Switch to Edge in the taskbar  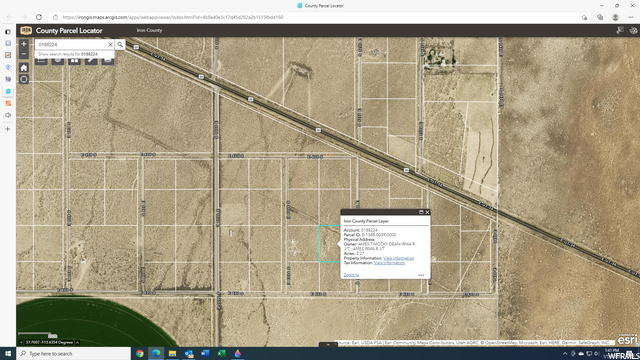click(156, 353)
